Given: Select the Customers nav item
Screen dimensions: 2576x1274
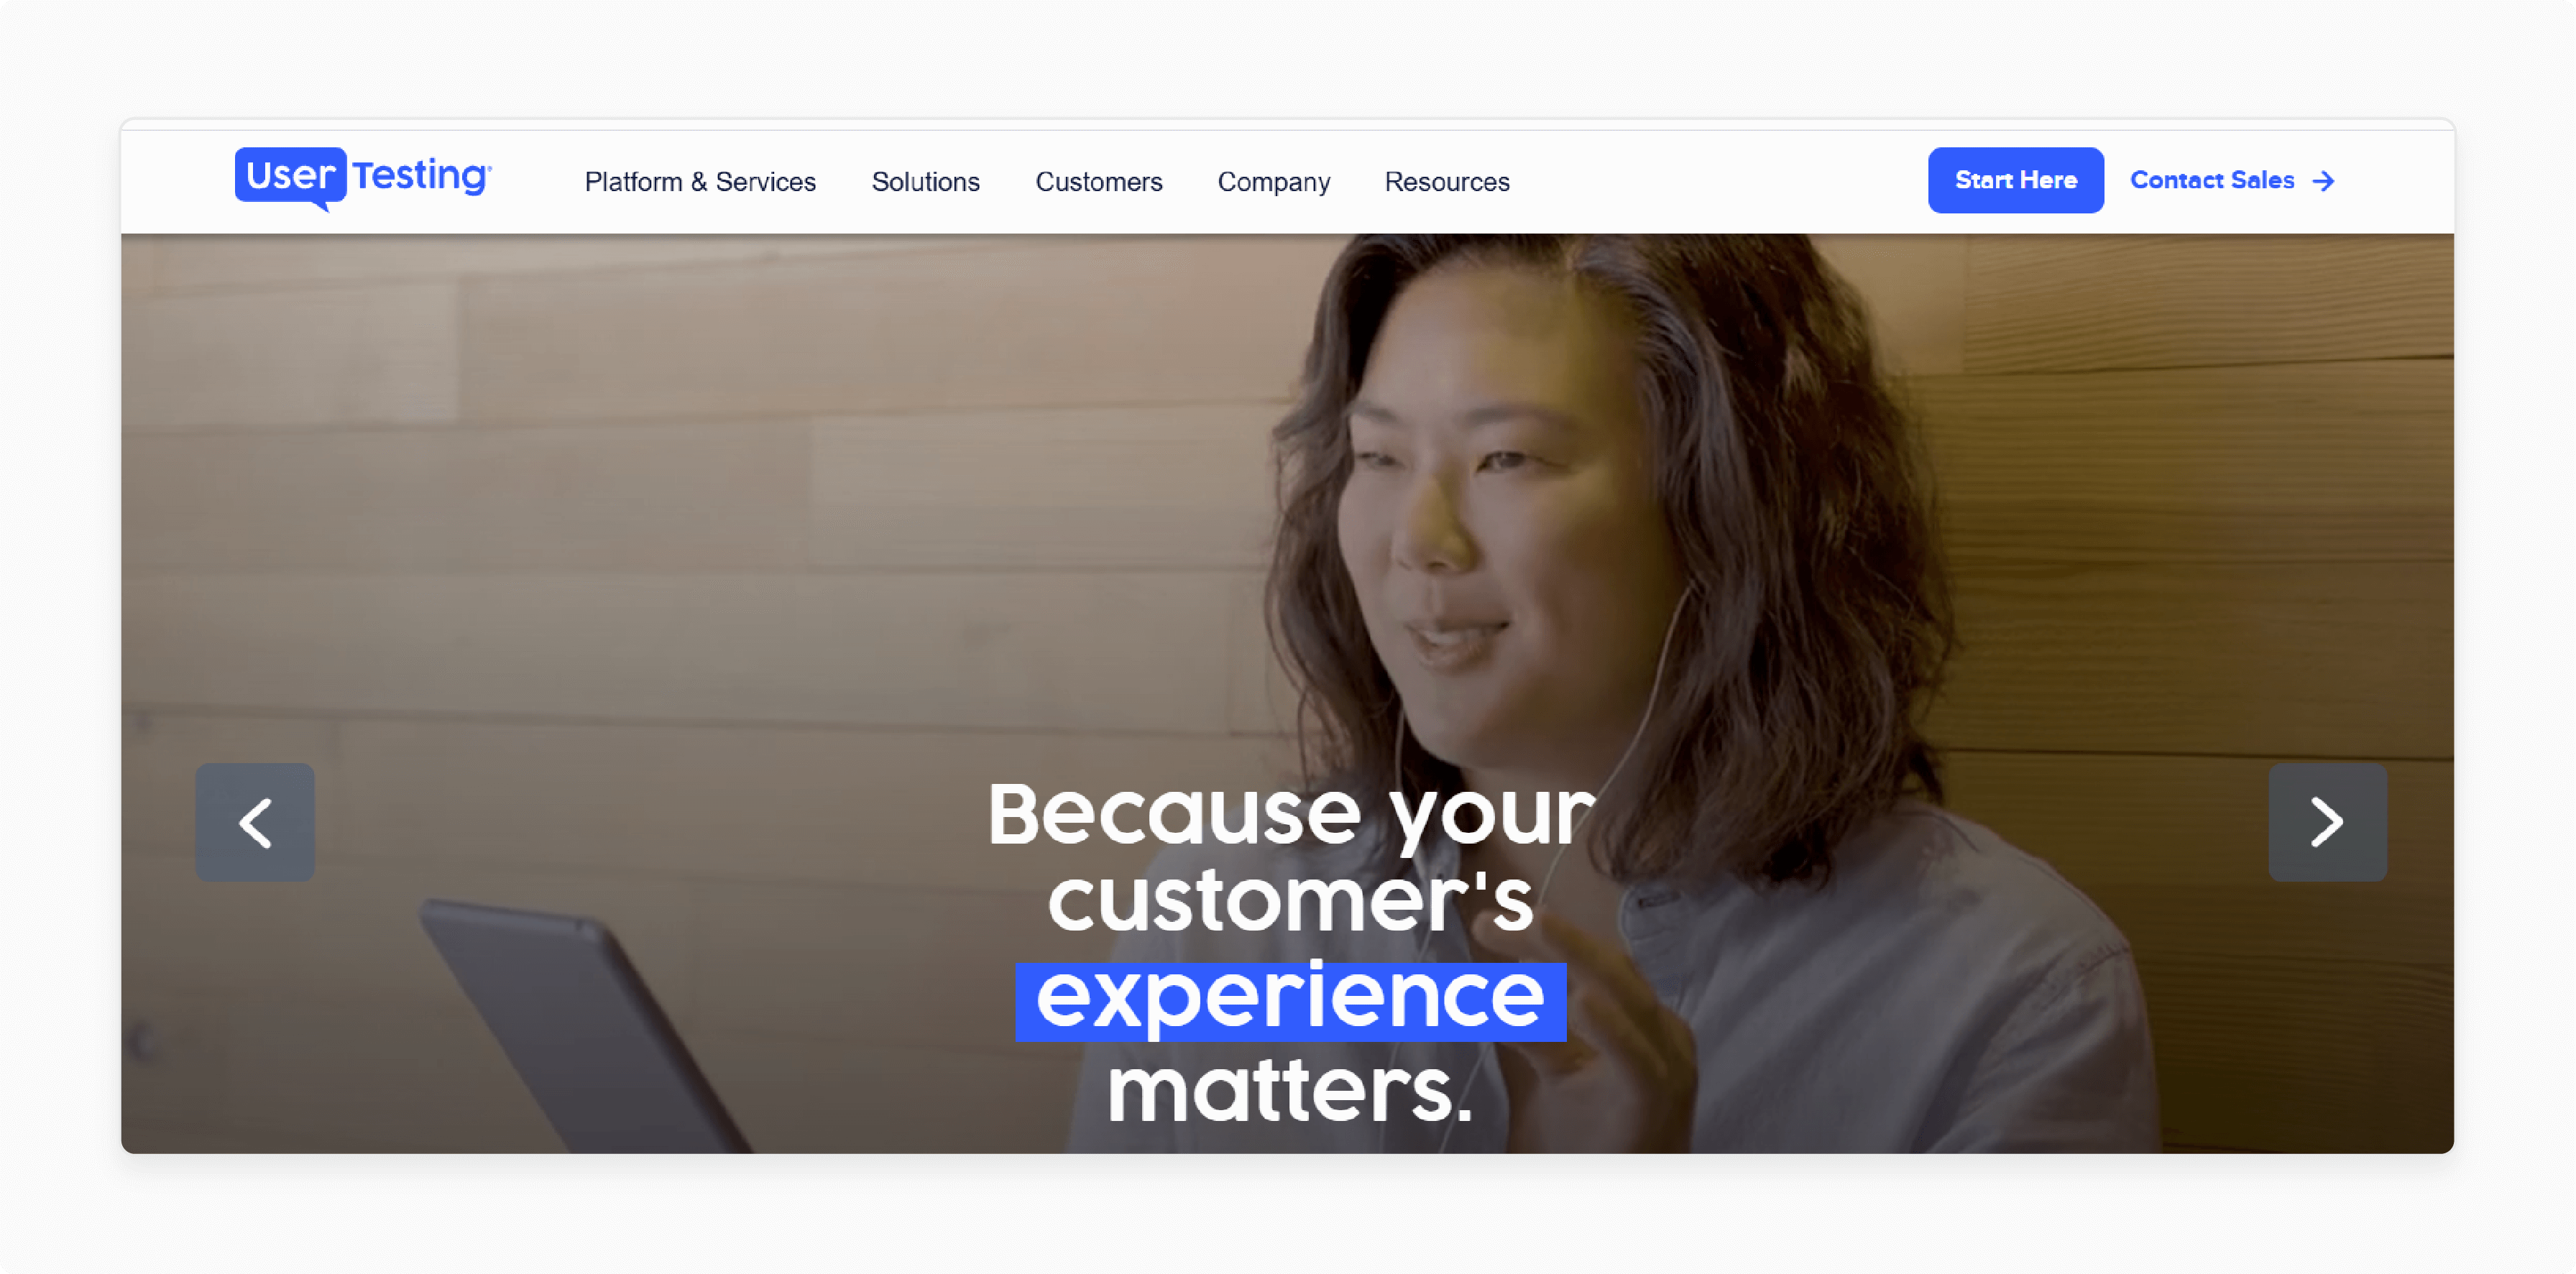Looking at the screenshot, I should coord(1099,180).
